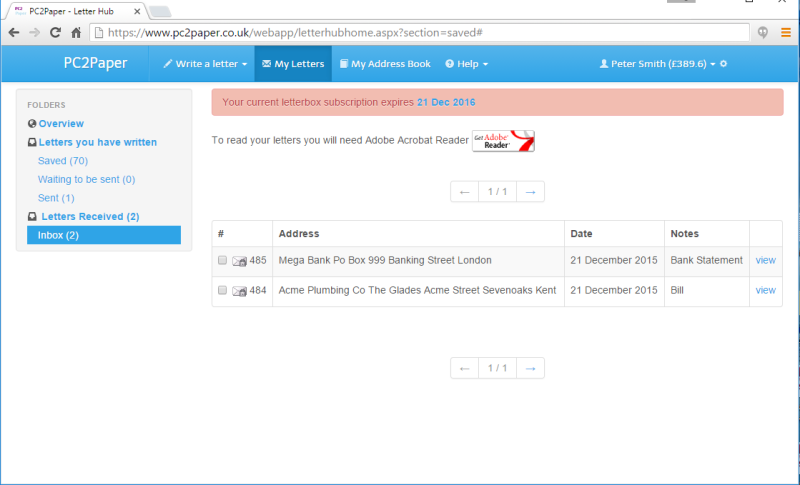Expand the Help dropdown menu

(x=467, y=64)
